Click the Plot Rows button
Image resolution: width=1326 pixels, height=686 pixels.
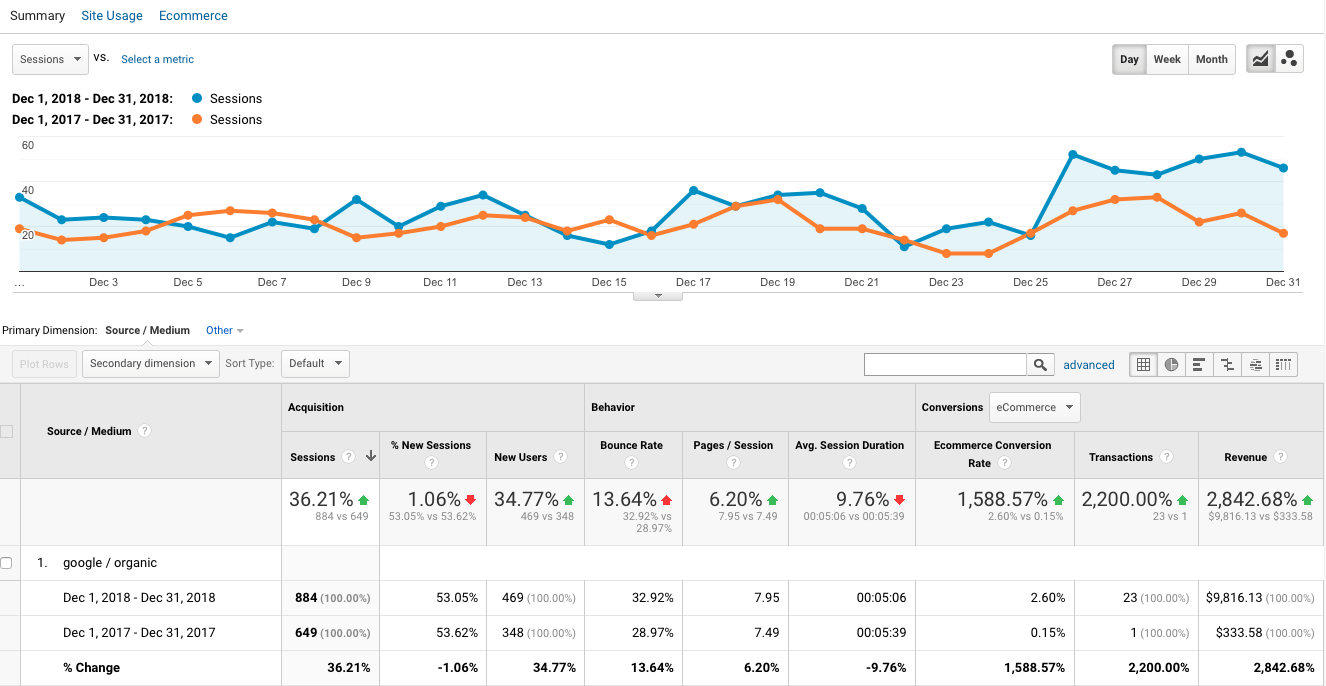coord(44,364)
